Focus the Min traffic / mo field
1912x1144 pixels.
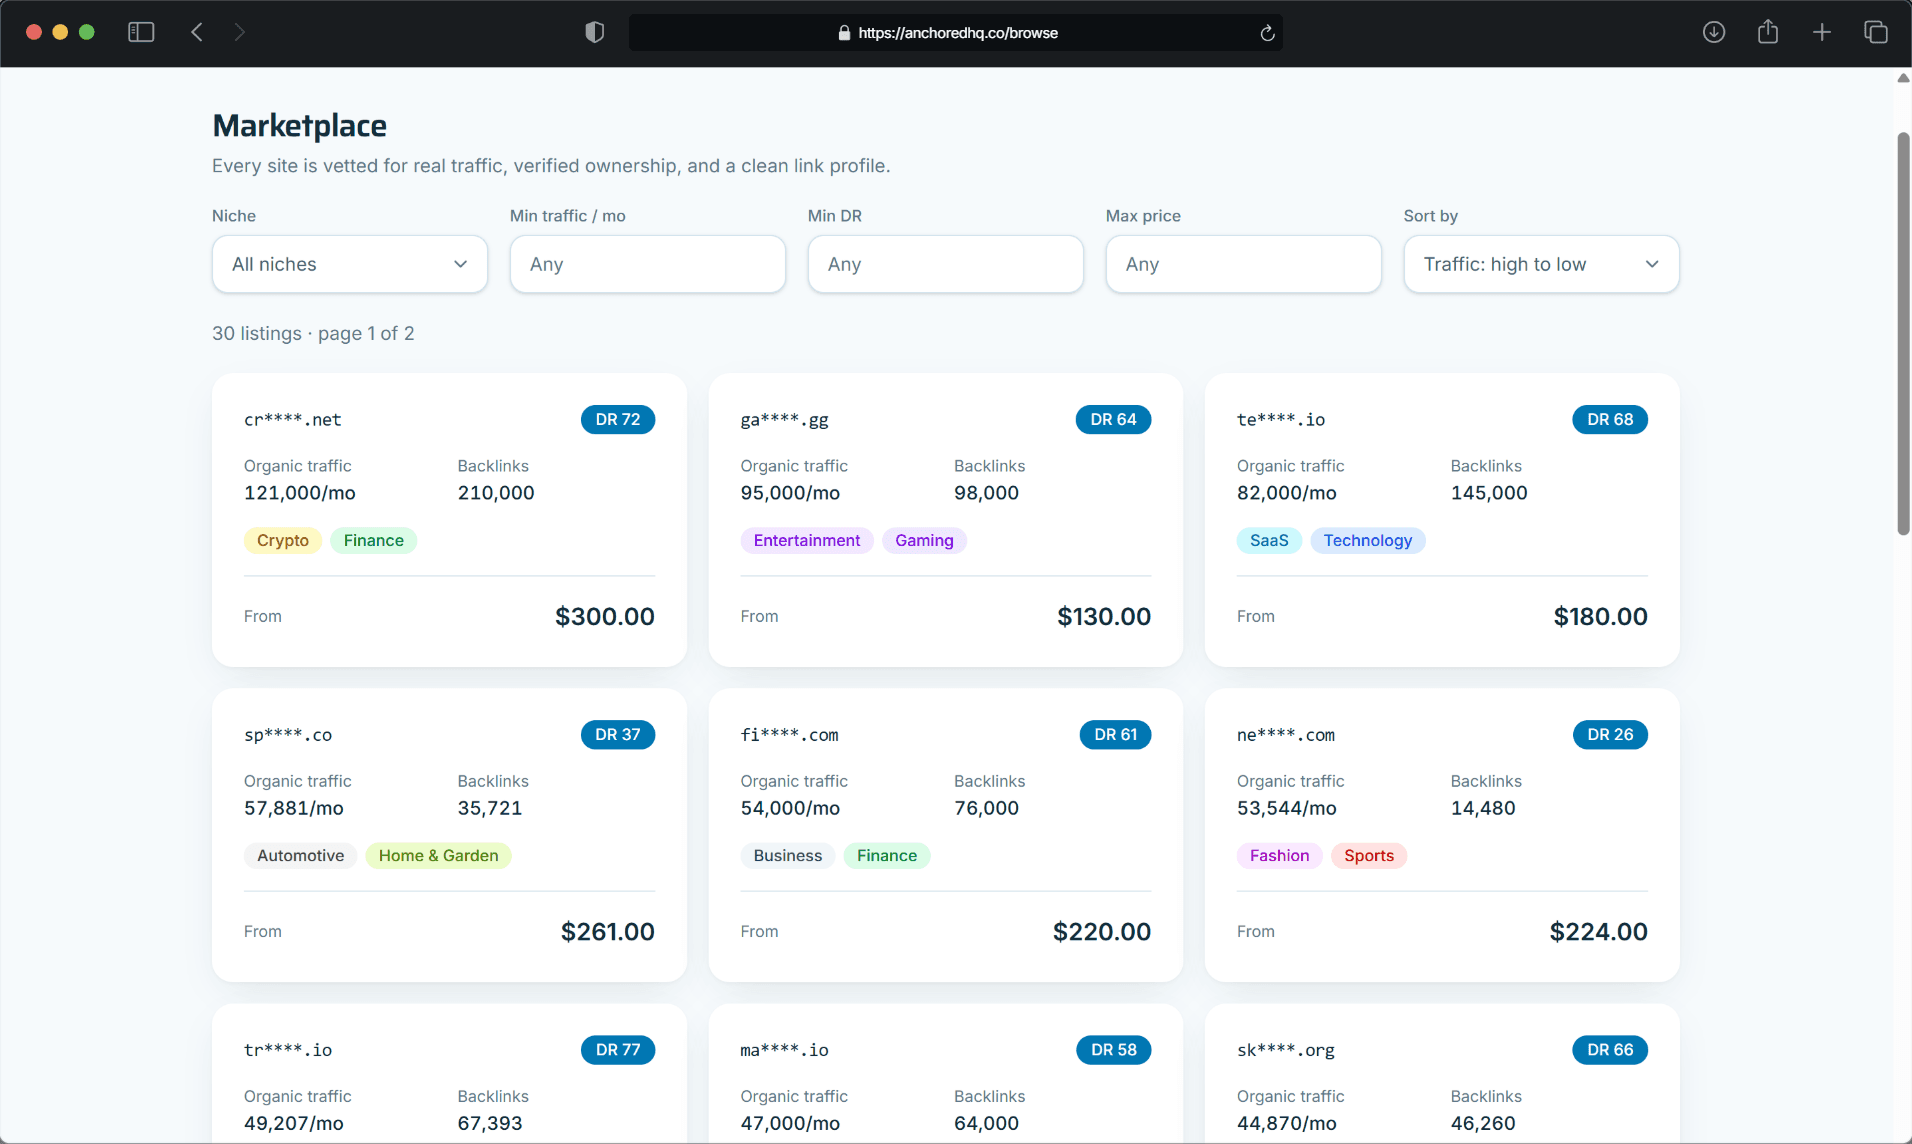point(648,264)
